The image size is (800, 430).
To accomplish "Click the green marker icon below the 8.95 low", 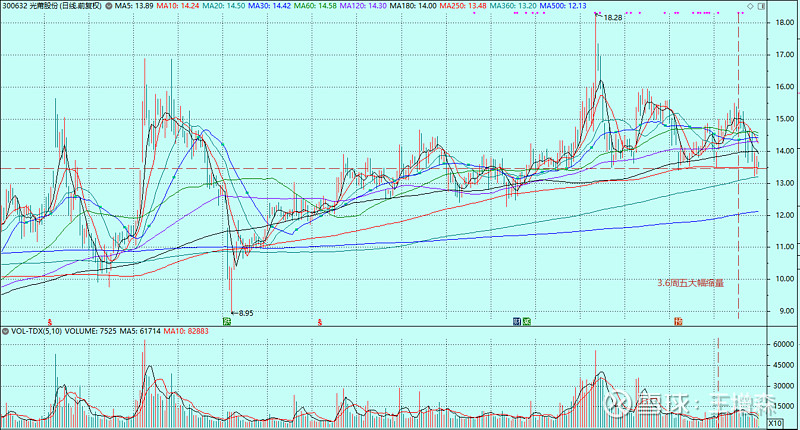I will 228,322.
